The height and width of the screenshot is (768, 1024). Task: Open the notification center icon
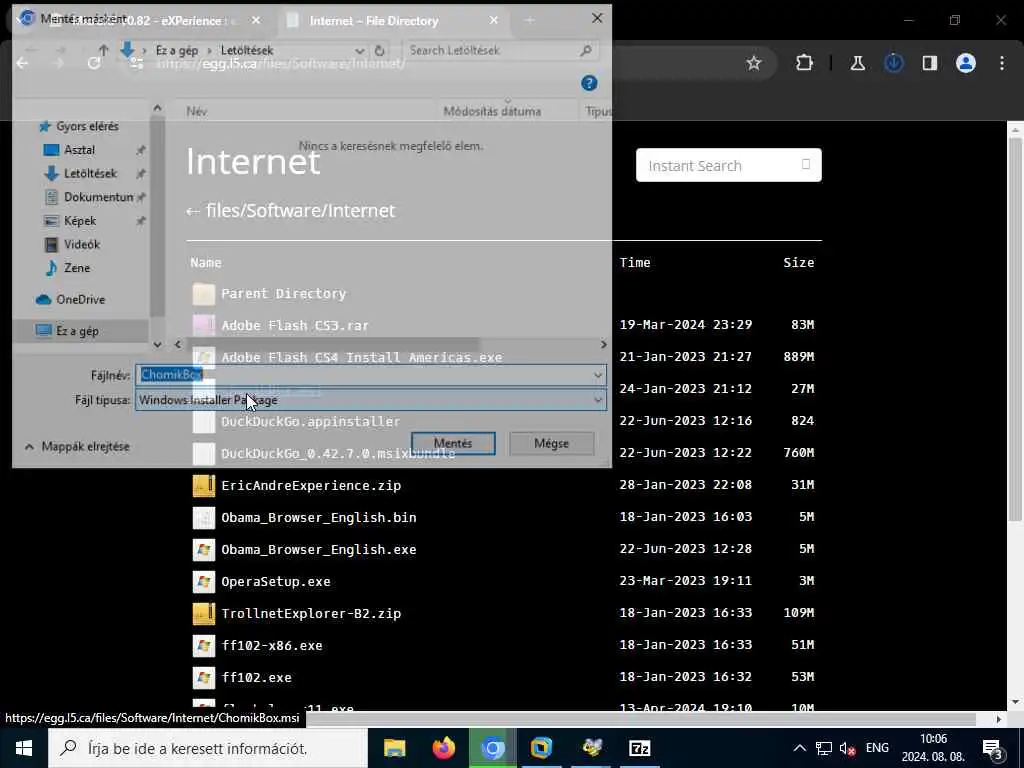tap(992, 748)
